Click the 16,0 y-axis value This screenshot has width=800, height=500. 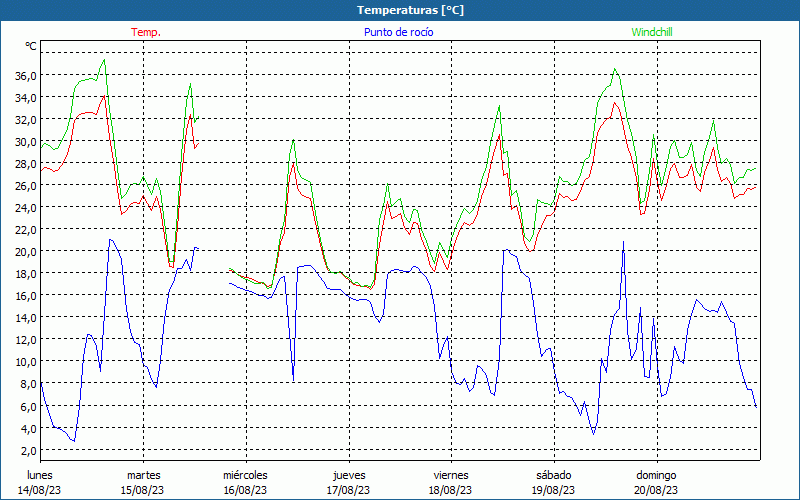[27, 295]
